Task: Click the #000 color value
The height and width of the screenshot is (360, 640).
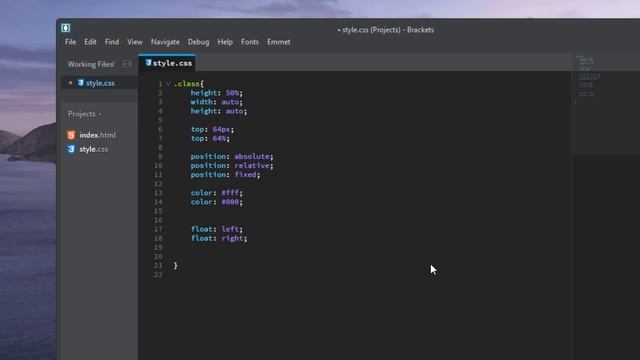Action: [x=230, y=202]
